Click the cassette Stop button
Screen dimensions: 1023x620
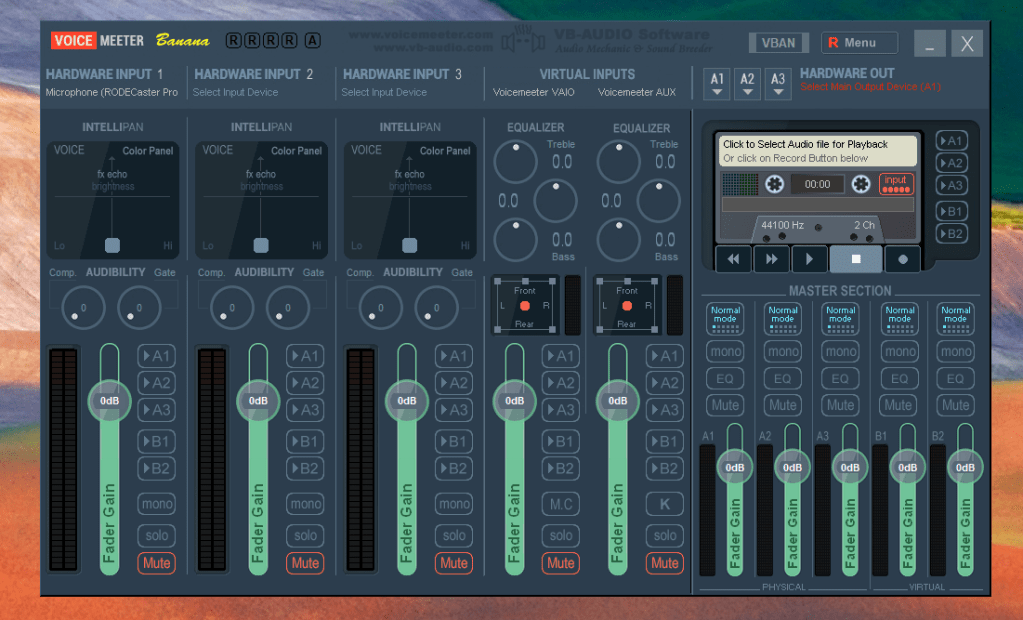[856, 259]
